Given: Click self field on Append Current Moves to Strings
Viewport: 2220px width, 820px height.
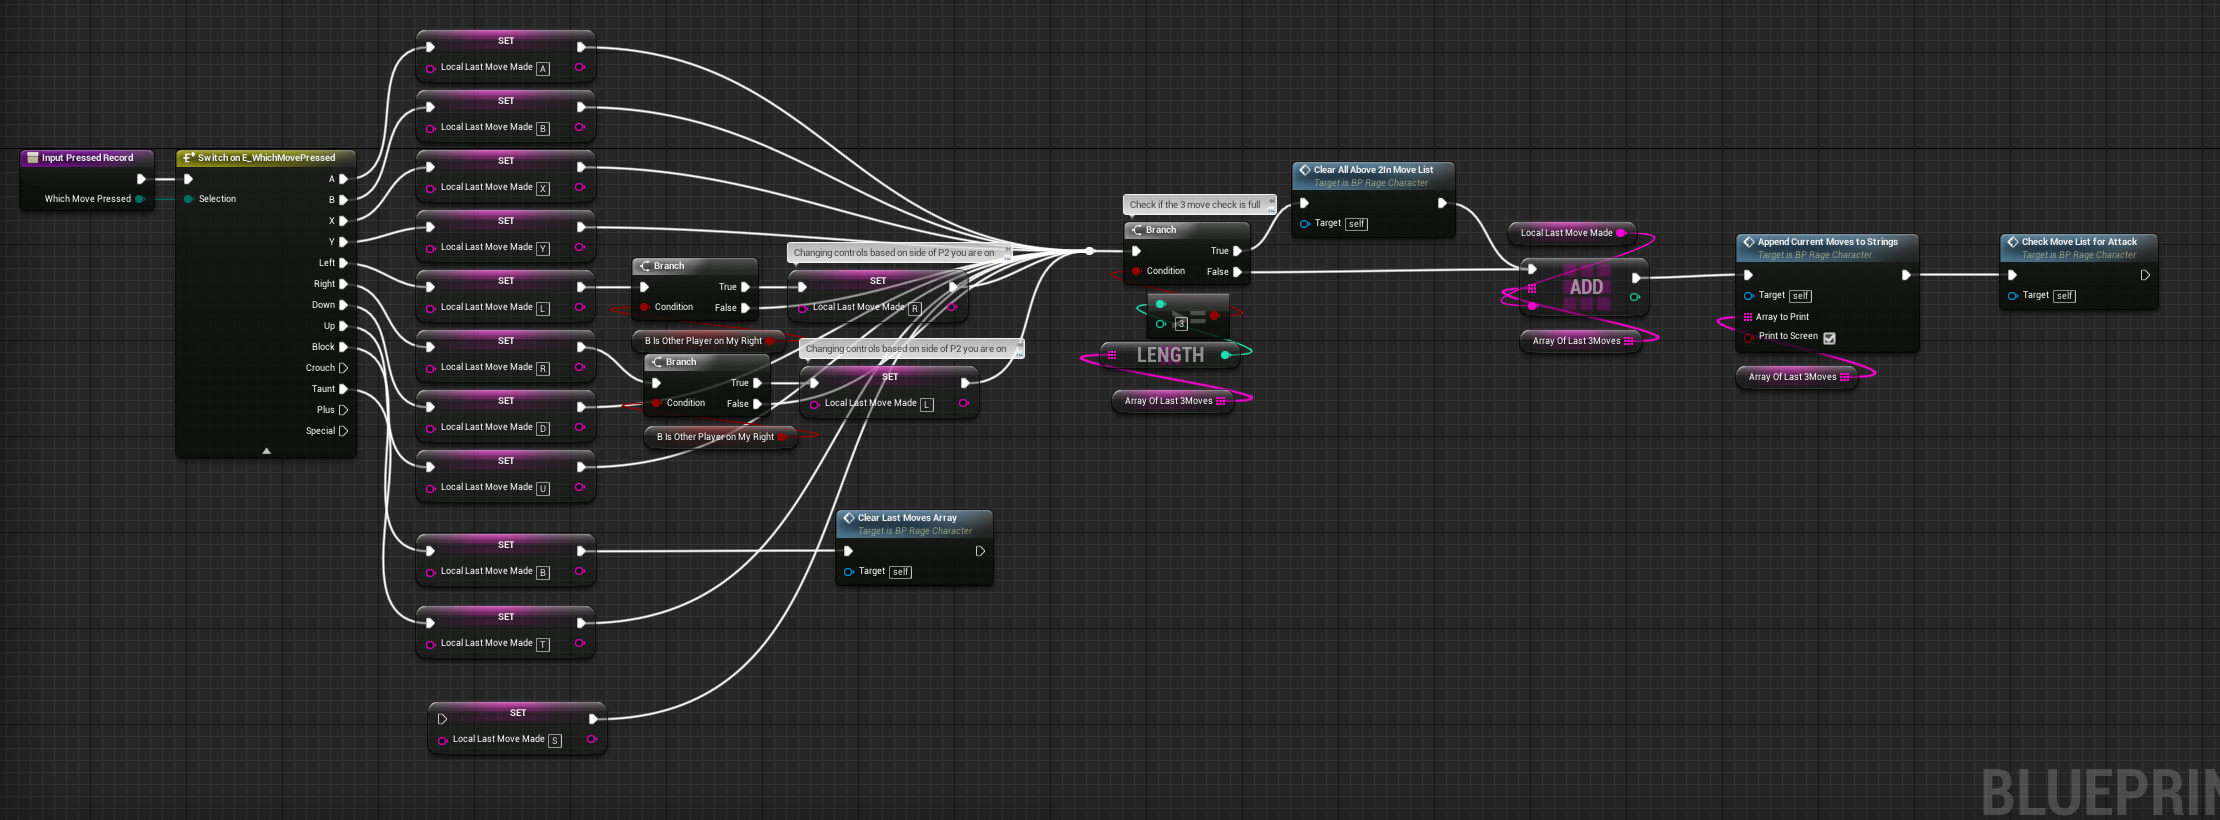Looking at the screenshot, I should coord(1800,296).
